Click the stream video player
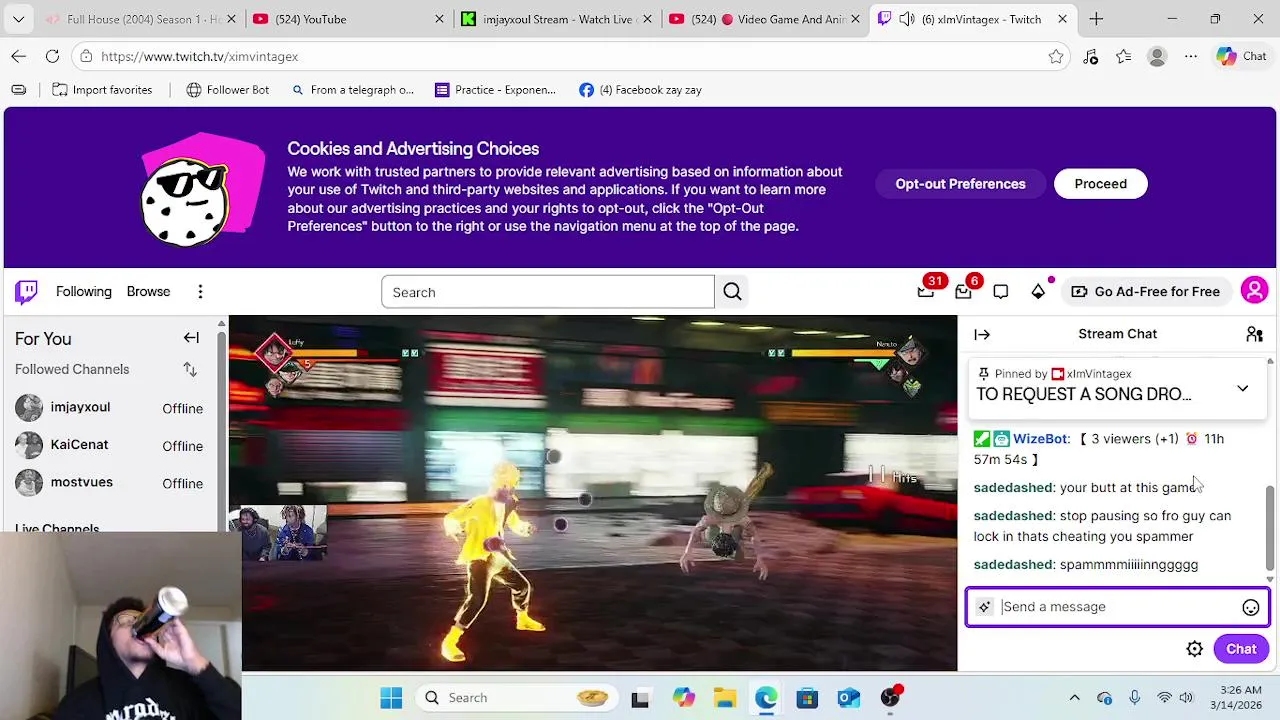 click(592, 493)
